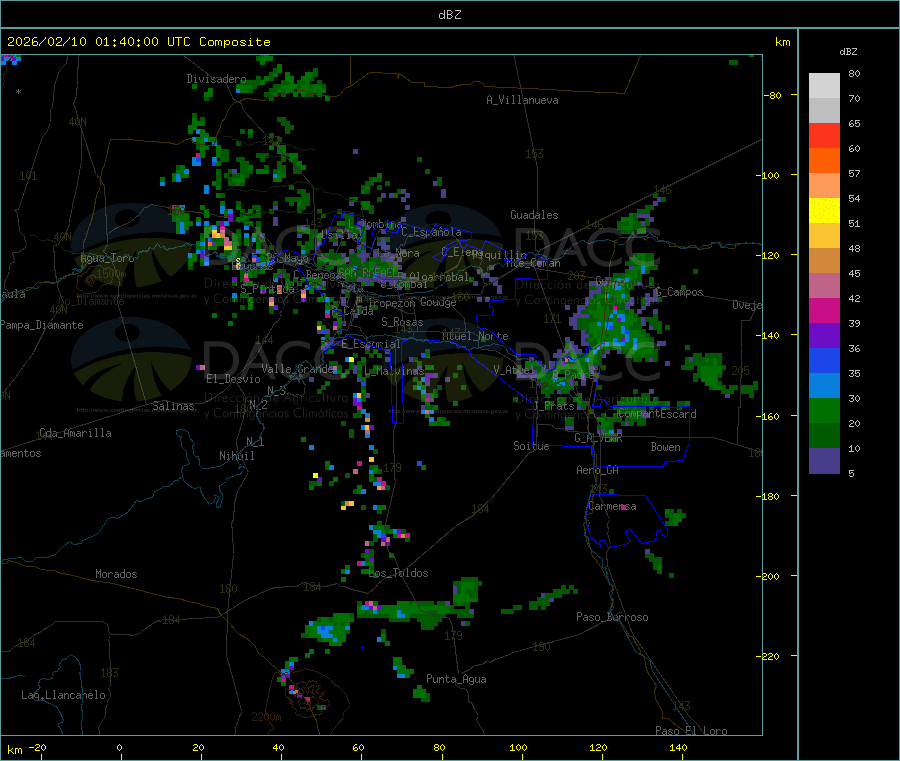Click the Aero_GA map label
Image resolution: width=900 pixels, height=761 pixels.
598,470
